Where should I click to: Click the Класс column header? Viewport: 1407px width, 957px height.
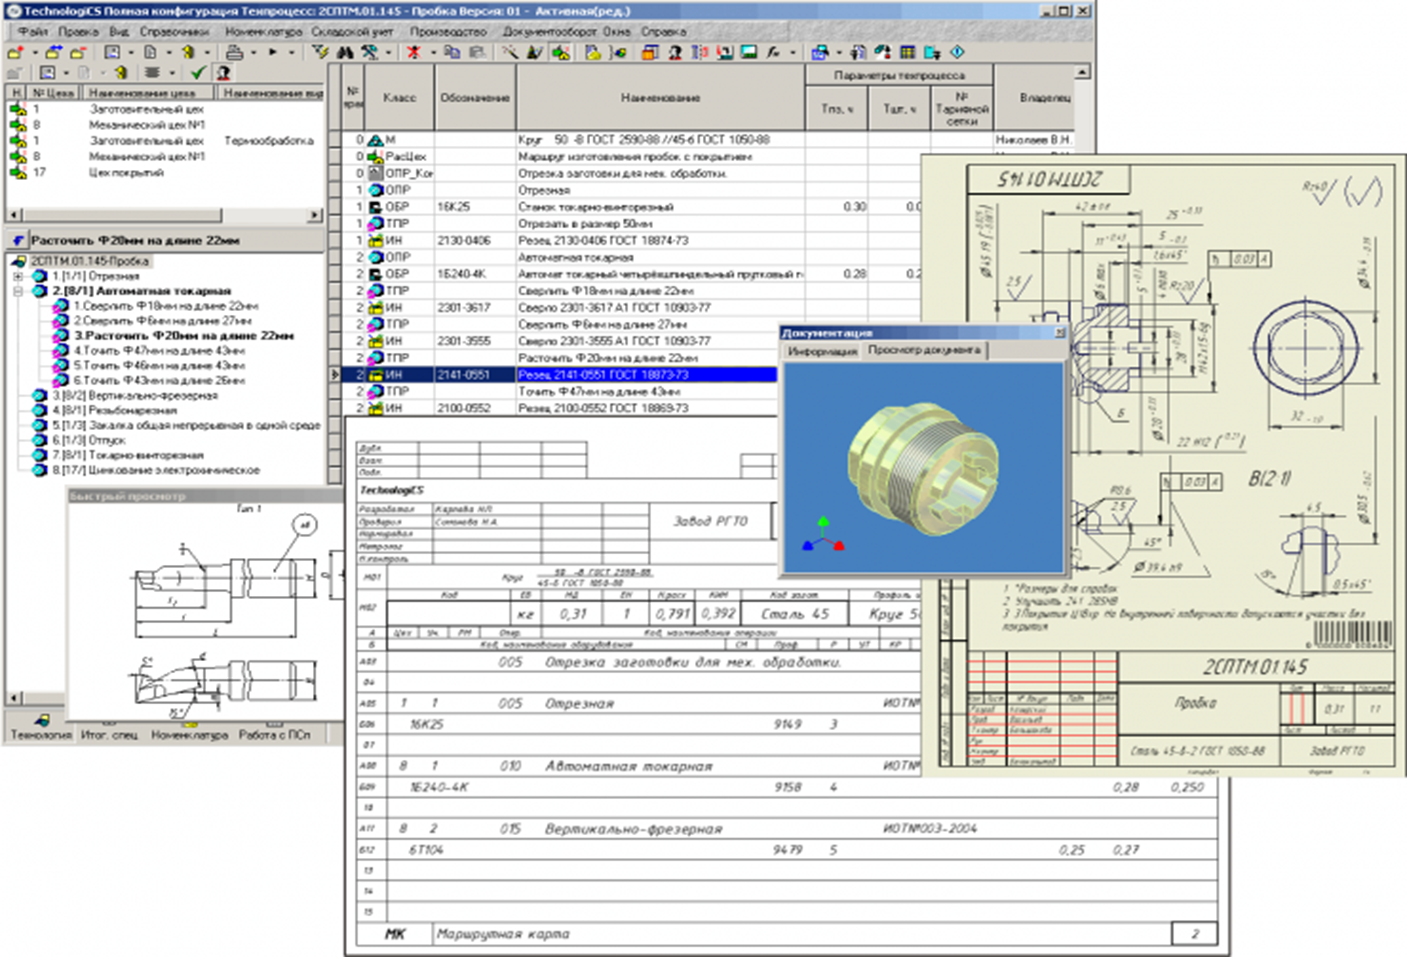(x=399, y=97)
